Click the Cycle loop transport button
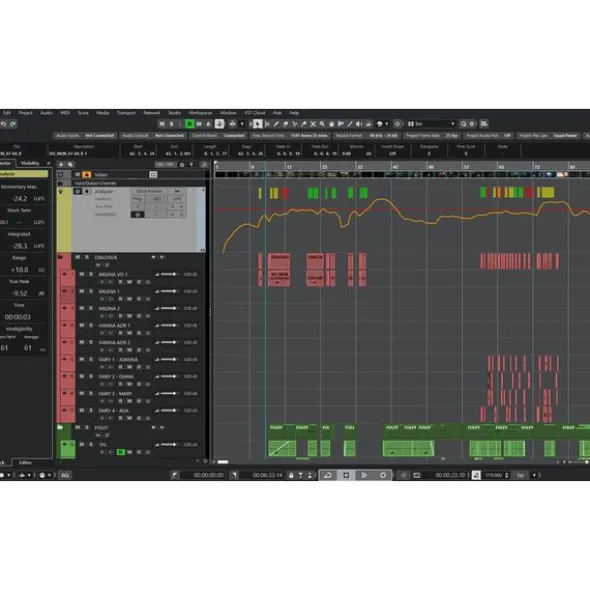 [328, 475]
